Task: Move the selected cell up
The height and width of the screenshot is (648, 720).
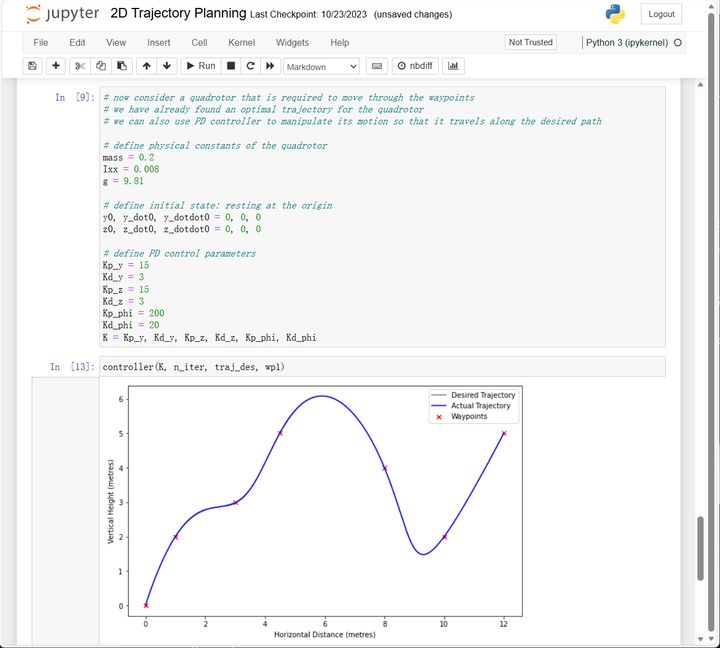Action: point(146,66)
